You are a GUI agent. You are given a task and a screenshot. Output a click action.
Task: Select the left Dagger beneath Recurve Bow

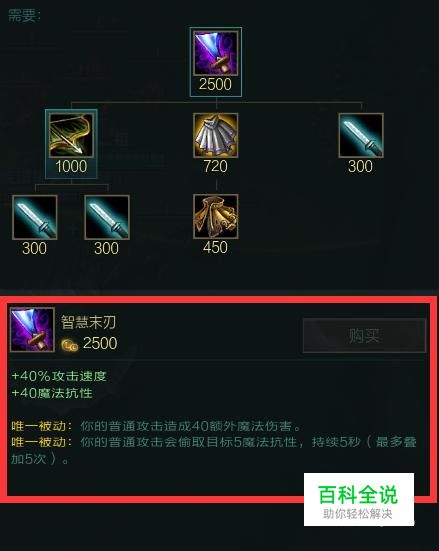tap(34, 217)
